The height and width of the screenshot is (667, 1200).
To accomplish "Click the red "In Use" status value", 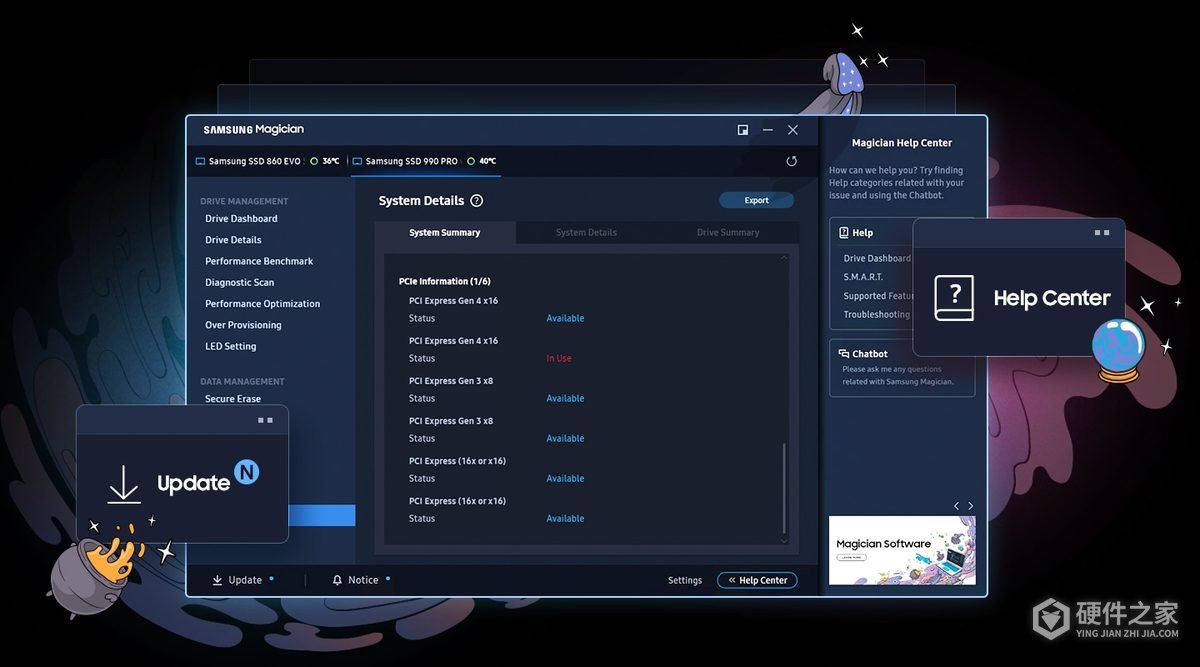I will tap(559, 358).
